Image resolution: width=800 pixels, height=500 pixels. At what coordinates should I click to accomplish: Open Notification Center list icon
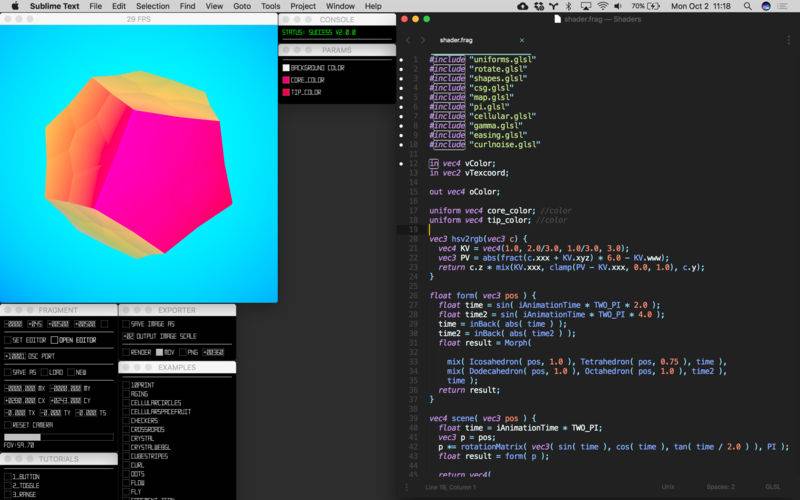784,6
